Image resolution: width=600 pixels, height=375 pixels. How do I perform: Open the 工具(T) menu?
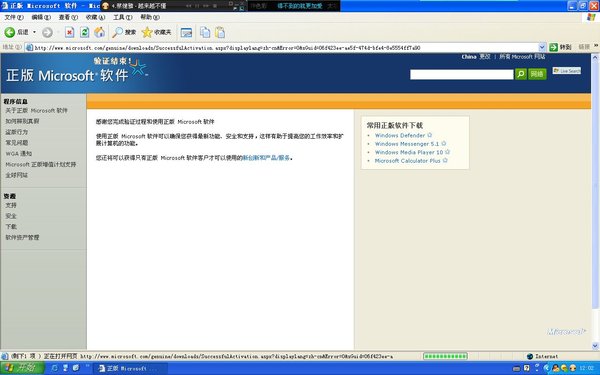tap(122, 17)
